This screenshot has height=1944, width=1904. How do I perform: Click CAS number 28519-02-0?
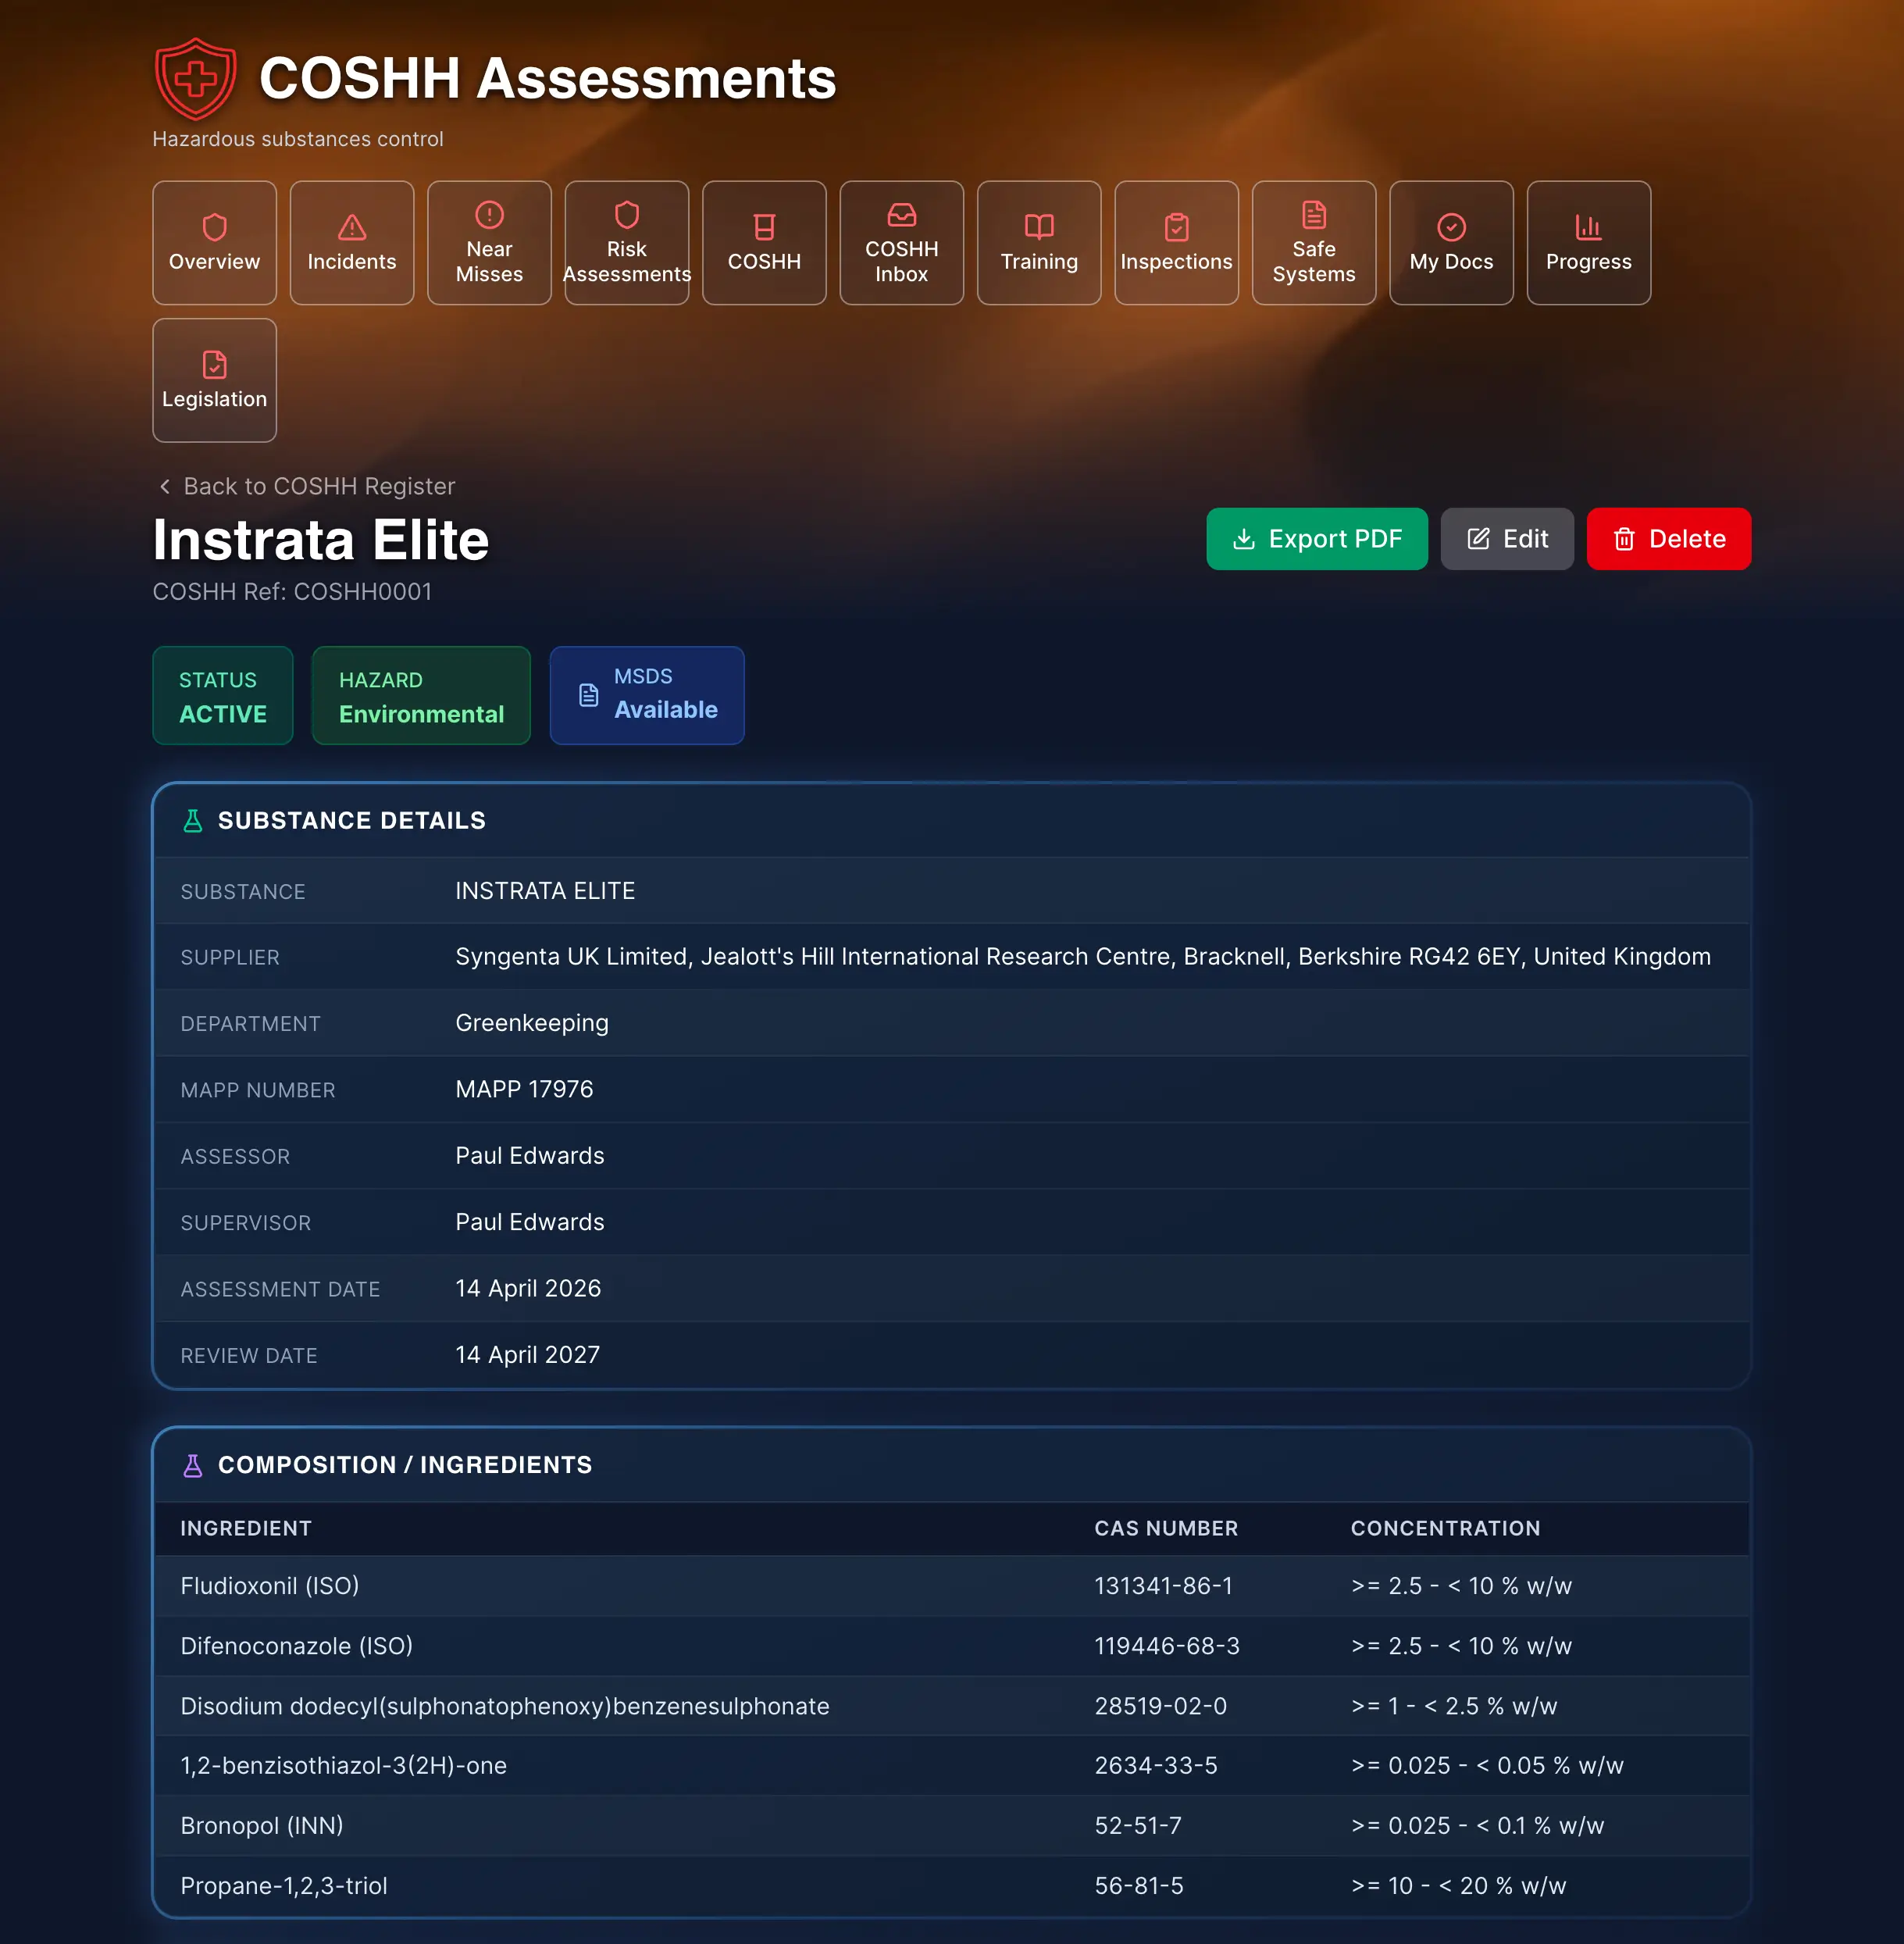[x=1161, y=1706]
